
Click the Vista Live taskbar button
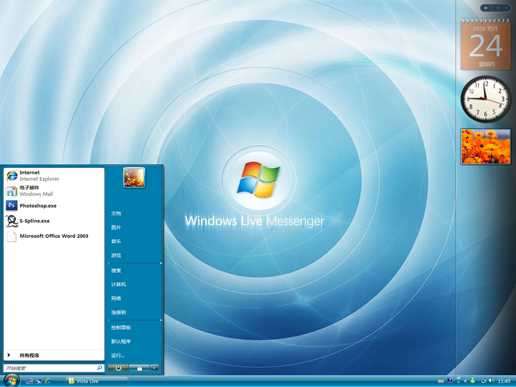point(96,381)
